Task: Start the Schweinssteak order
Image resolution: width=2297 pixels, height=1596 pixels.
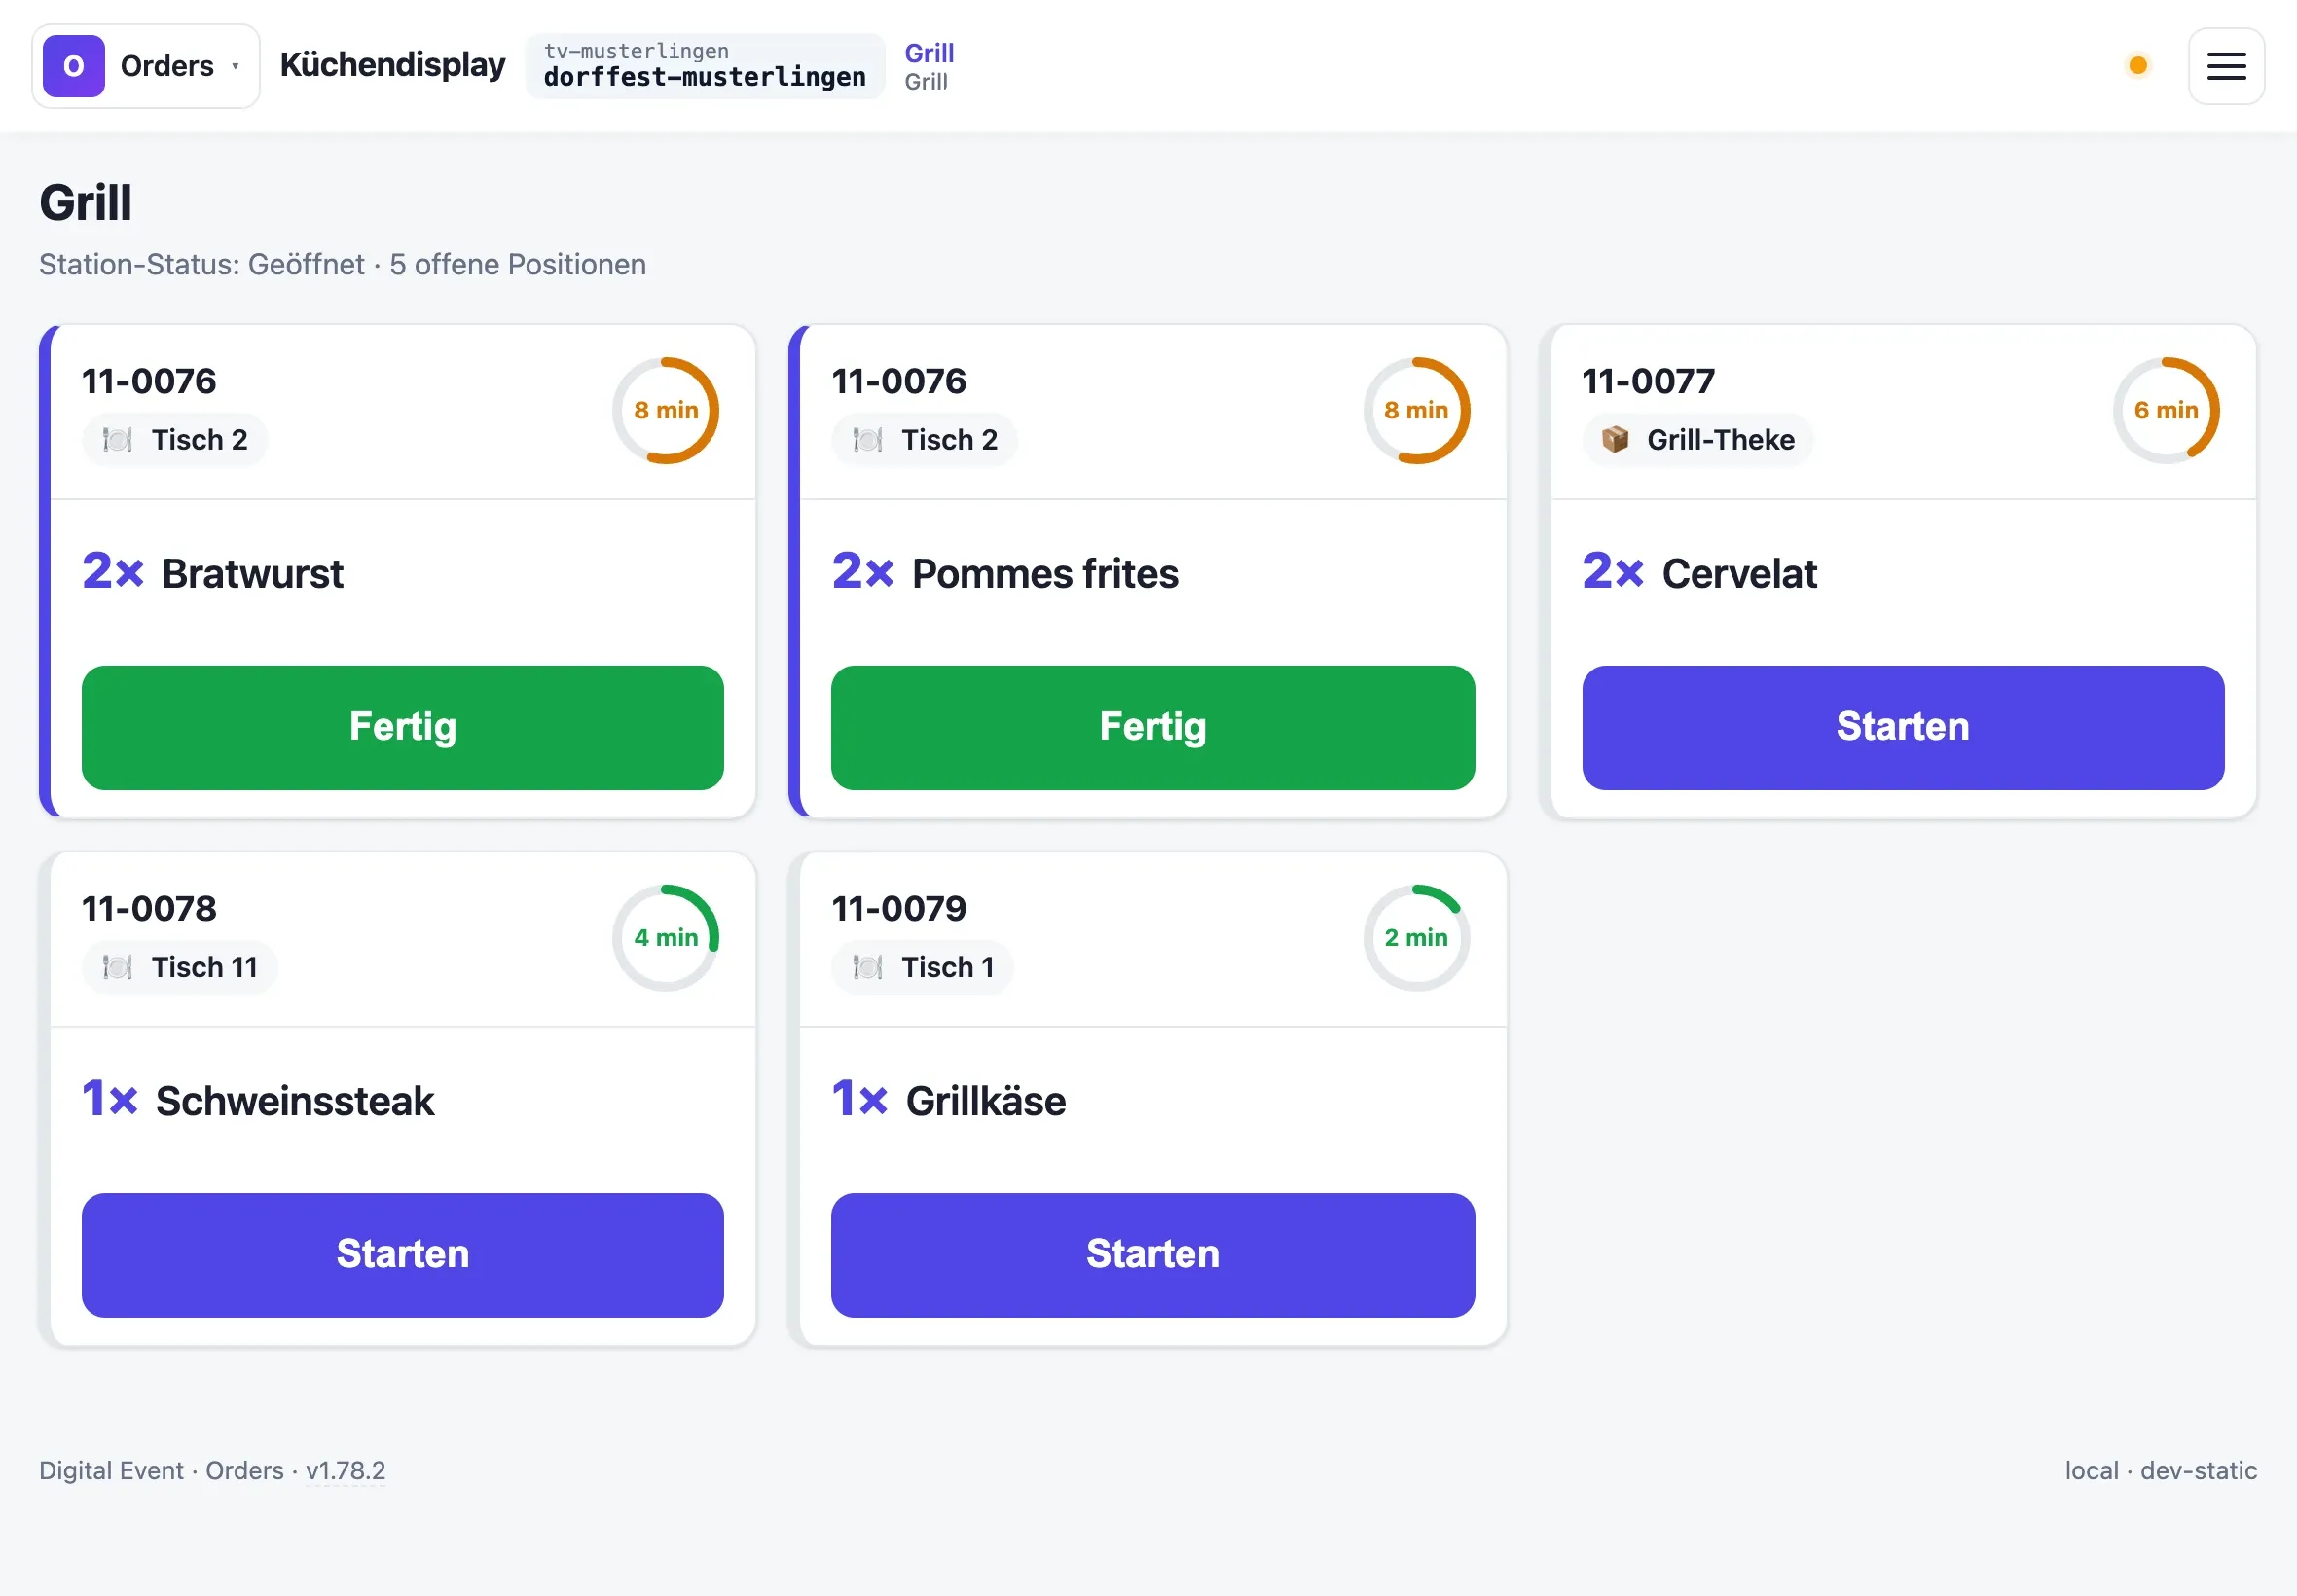Action: (402, 1254)
